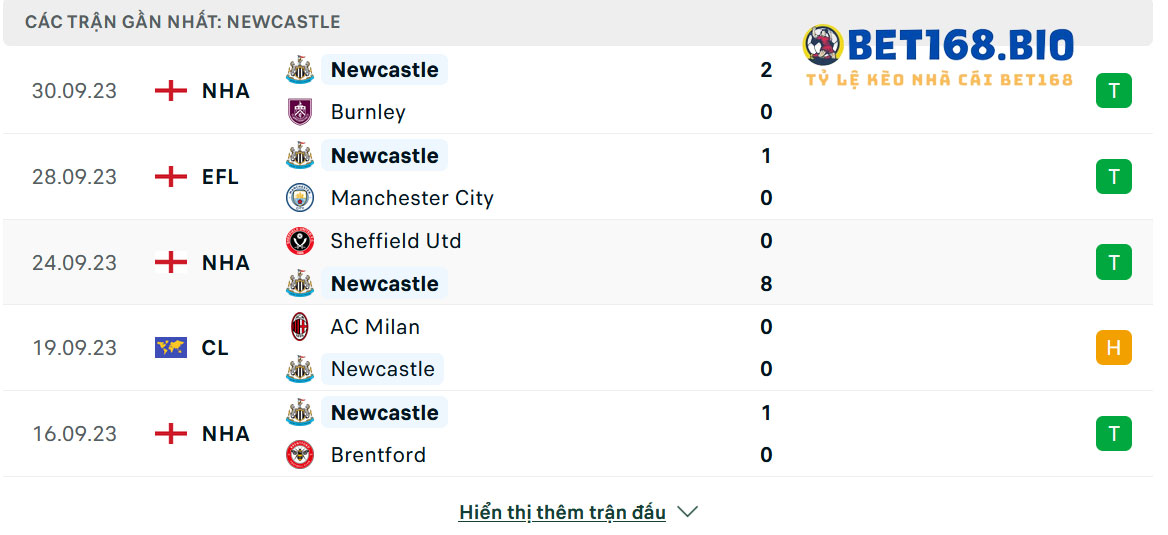Select the green T badge for Brentford match
Screen dimensions: 1168x535
pos(1114,434)
